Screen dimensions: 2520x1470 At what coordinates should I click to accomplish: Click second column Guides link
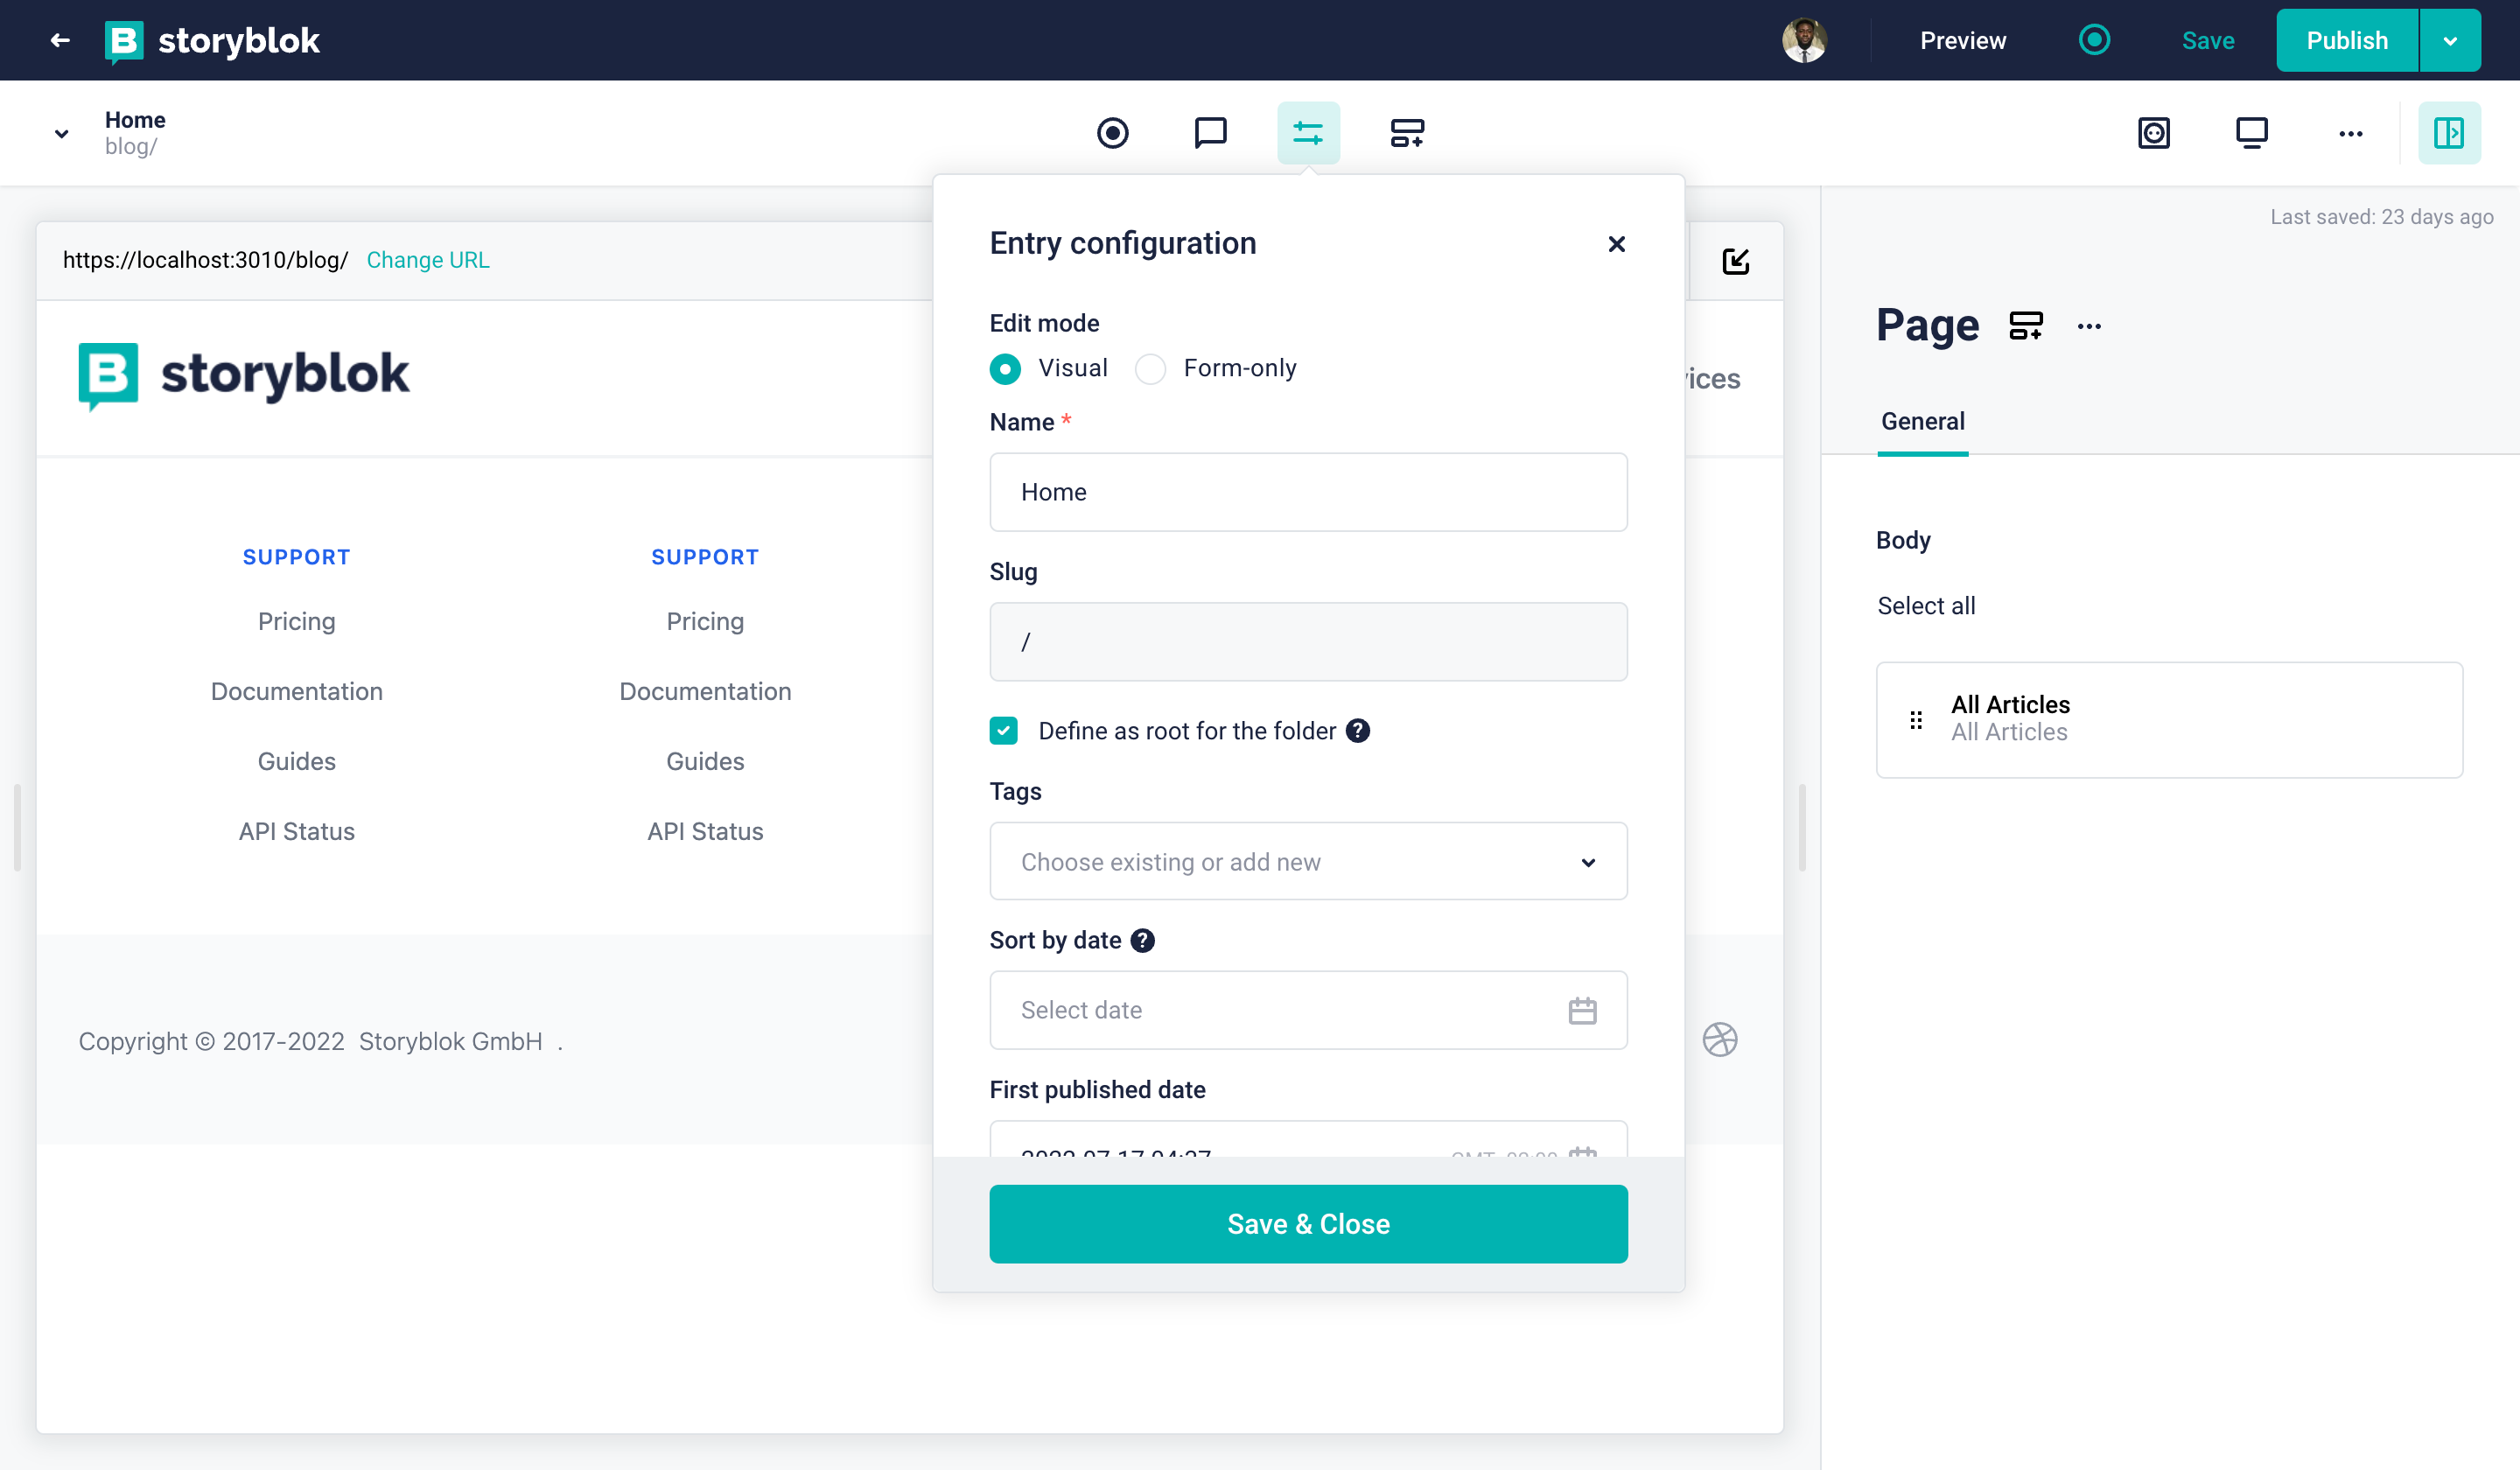[705, 761]
